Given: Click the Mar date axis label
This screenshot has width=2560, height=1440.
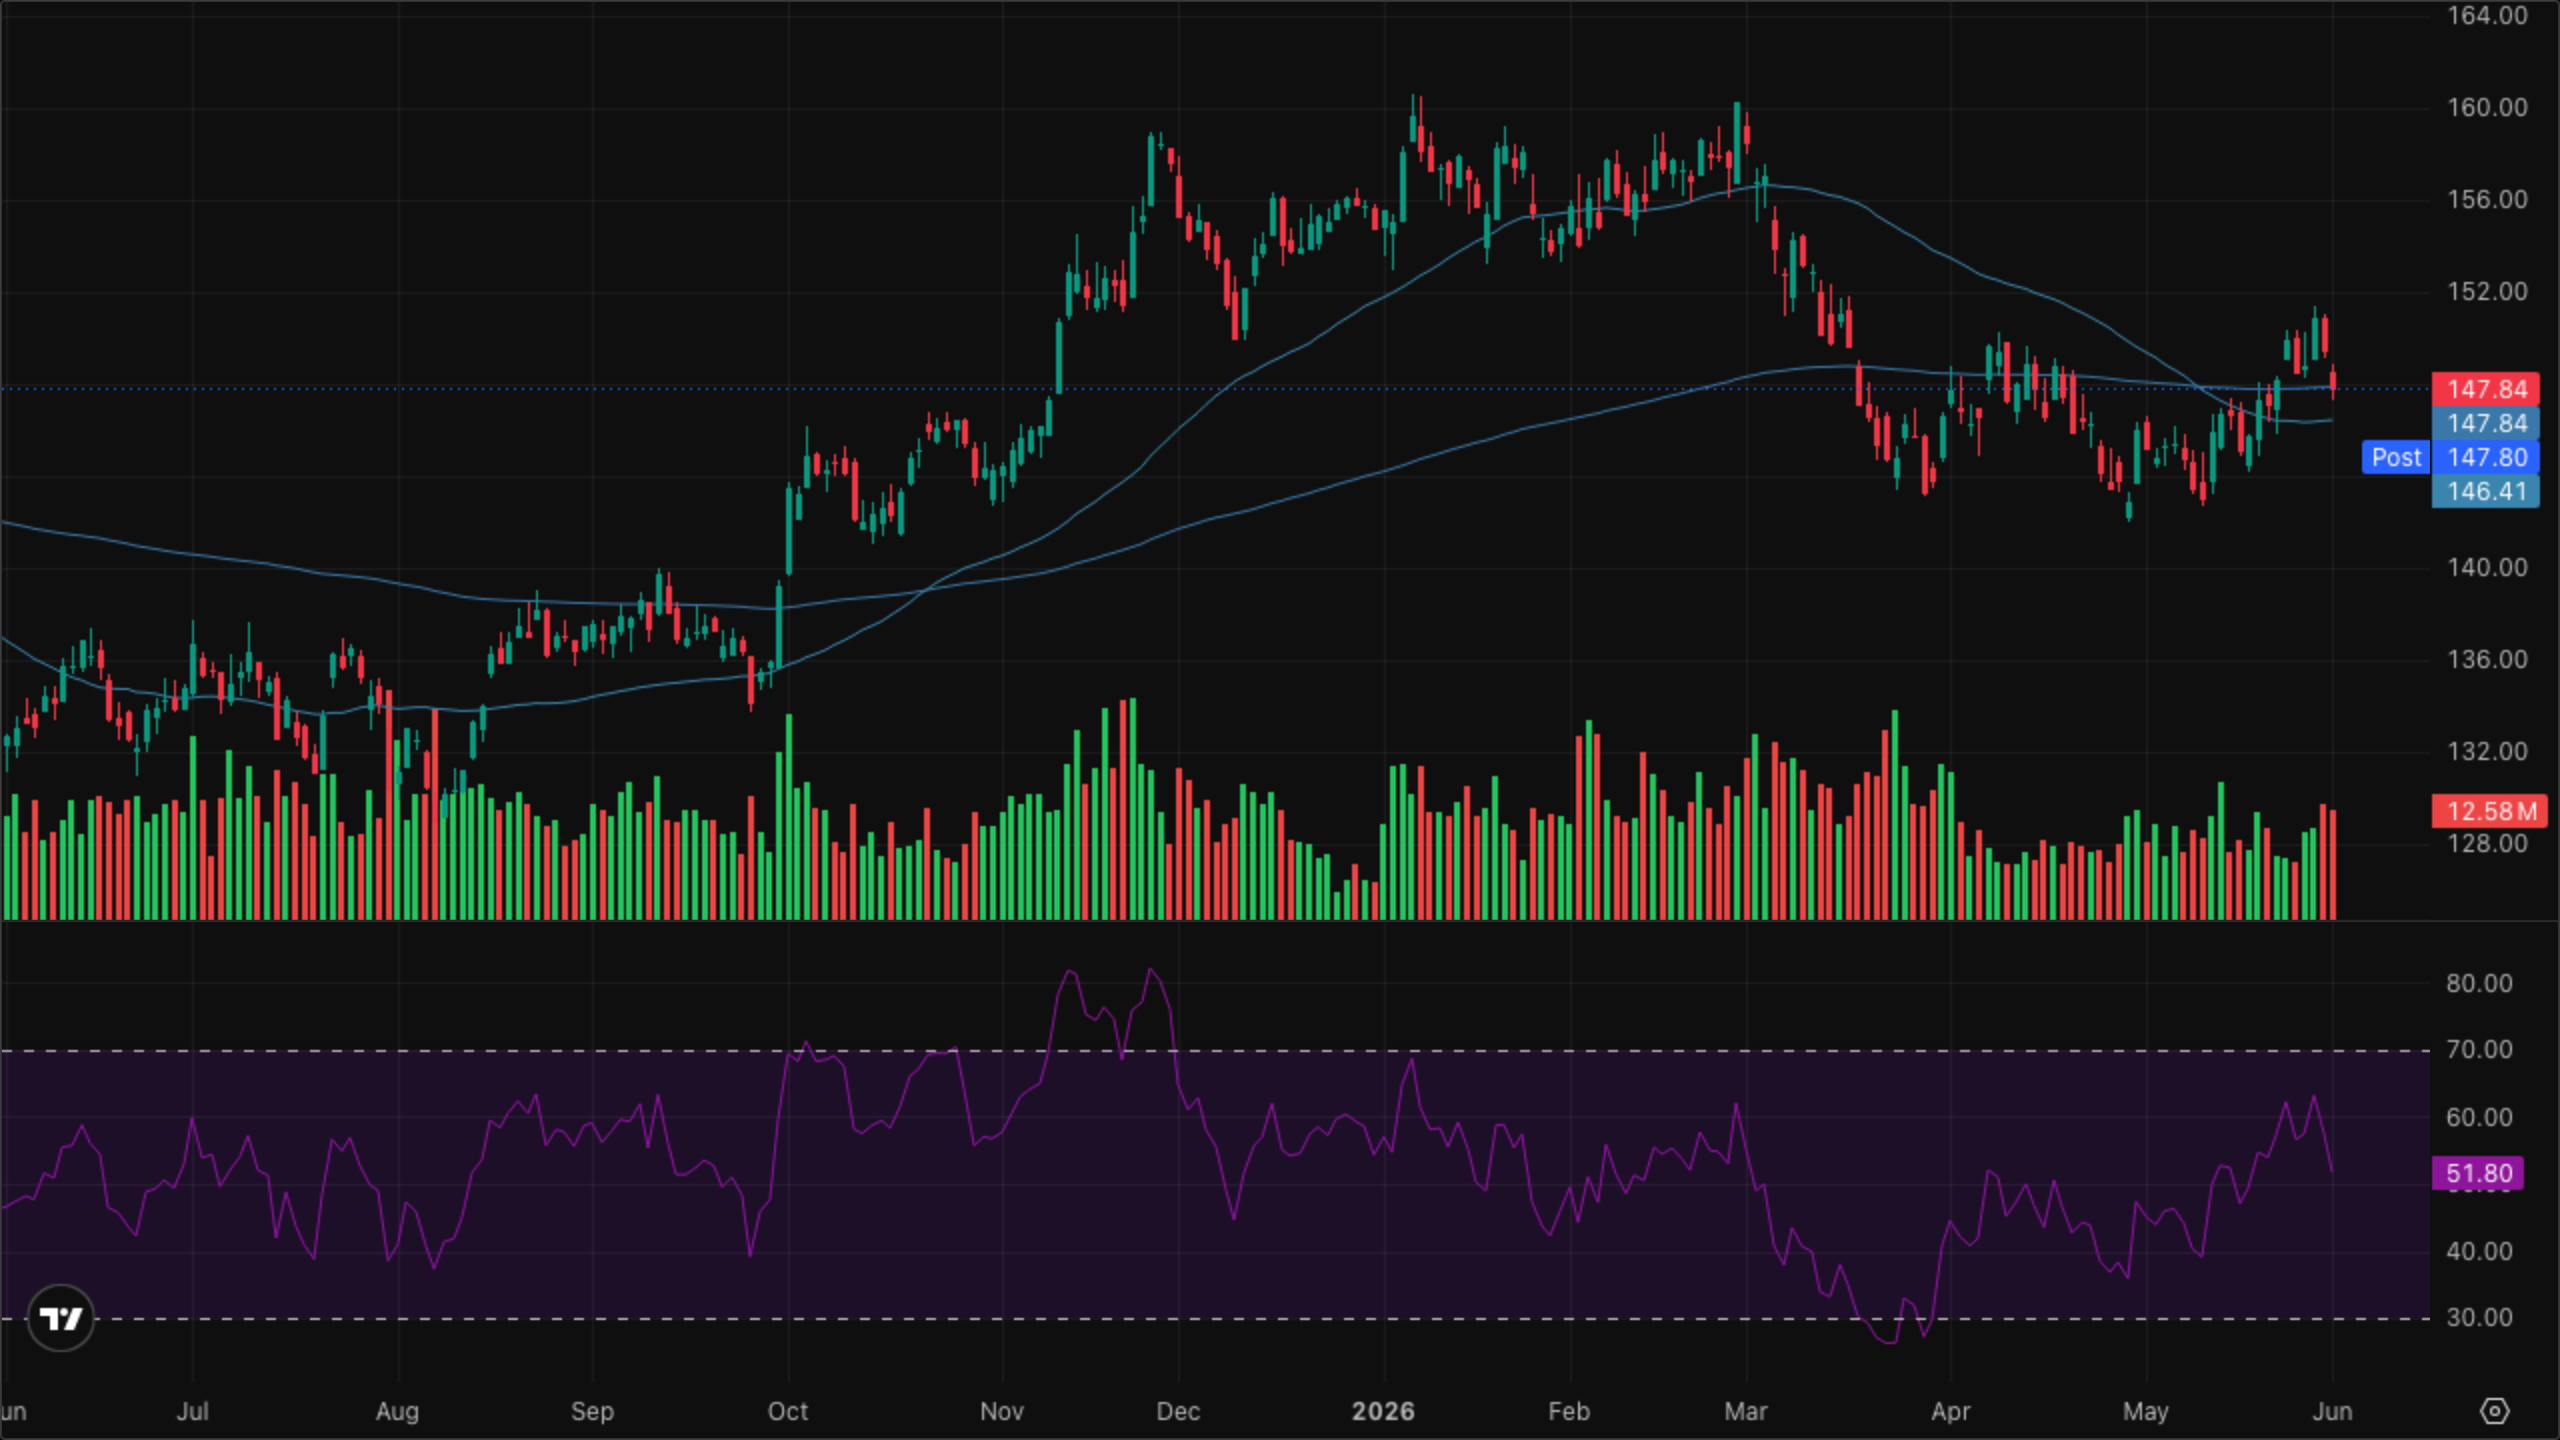Looking at the screenshot, I should pyautogui.click(x=1746, y=1412).
